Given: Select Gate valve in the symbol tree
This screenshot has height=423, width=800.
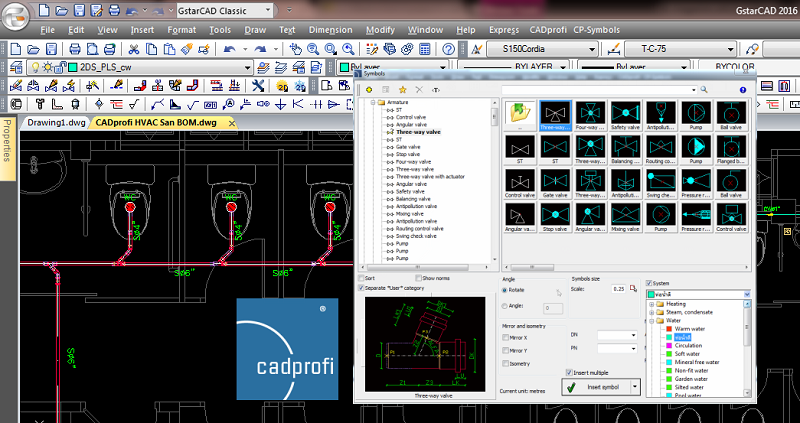Looking at the screenshot, I should pos(408,146).
